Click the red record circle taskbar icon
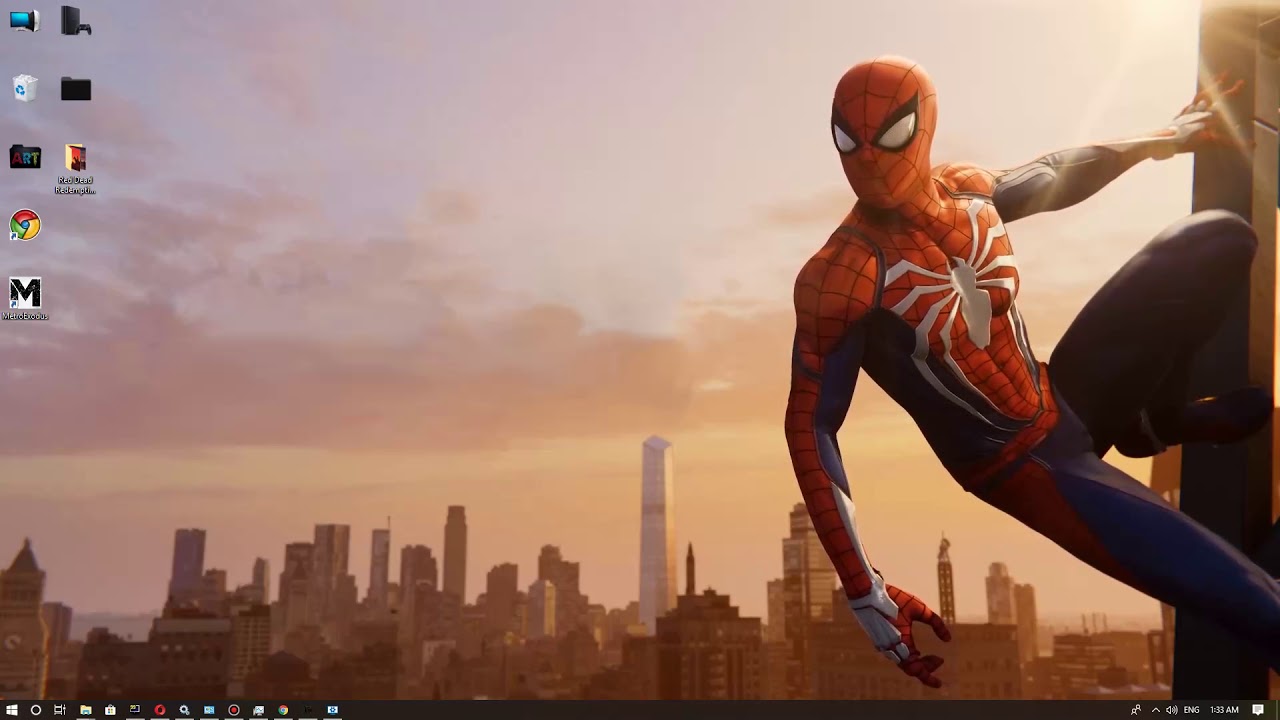 (234, 710)
